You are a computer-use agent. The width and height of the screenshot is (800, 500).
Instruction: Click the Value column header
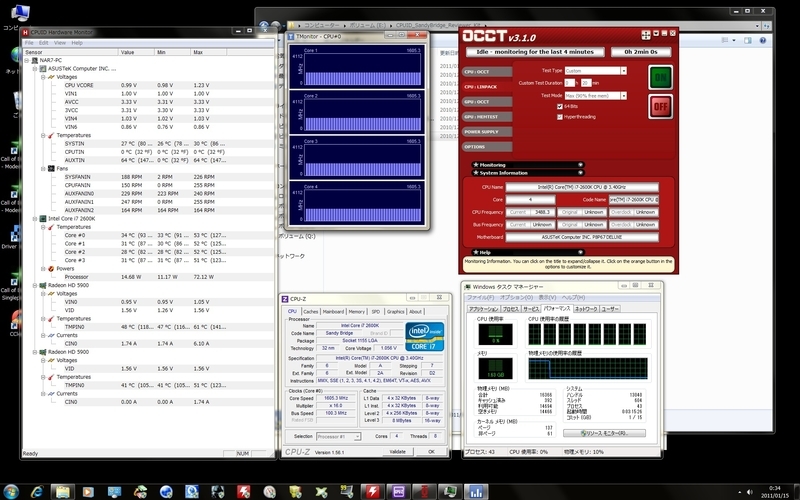[x=136, y=52]
